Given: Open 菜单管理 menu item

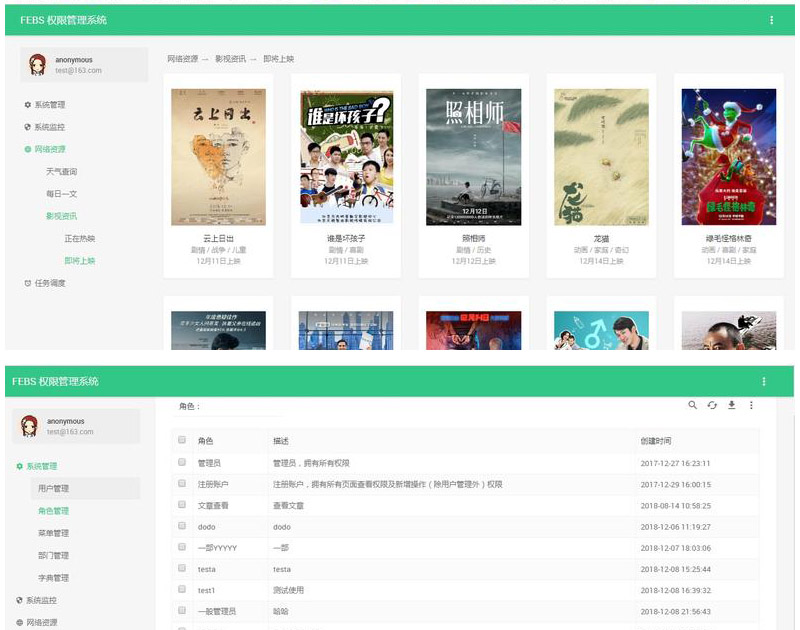Looking at the screenshot, I should (x=53, y=533).
